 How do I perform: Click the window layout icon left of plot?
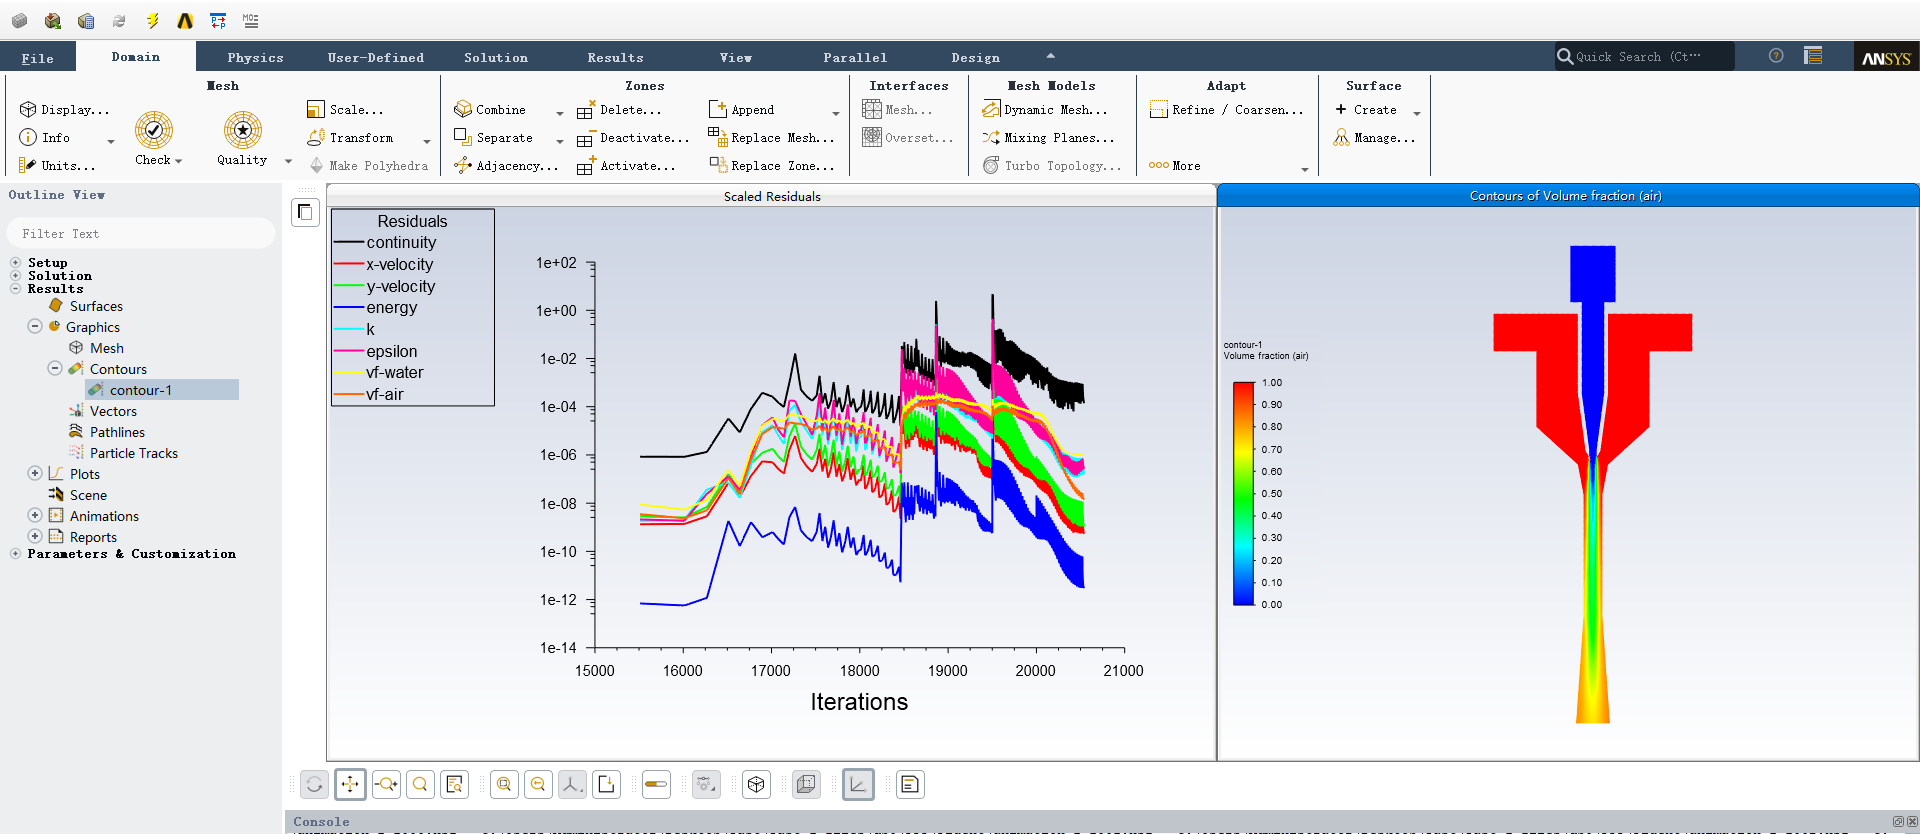305,212
